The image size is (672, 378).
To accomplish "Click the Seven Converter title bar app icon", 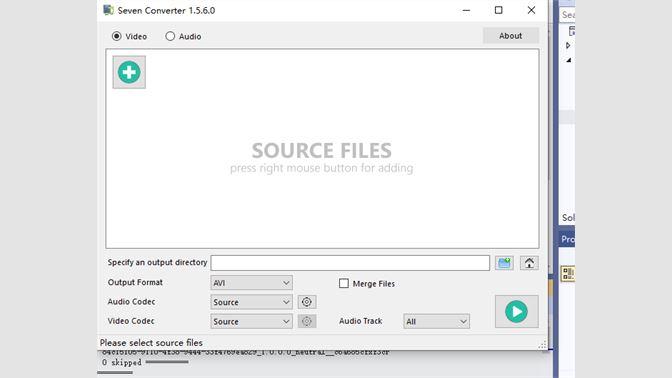I will pos(108,10).
